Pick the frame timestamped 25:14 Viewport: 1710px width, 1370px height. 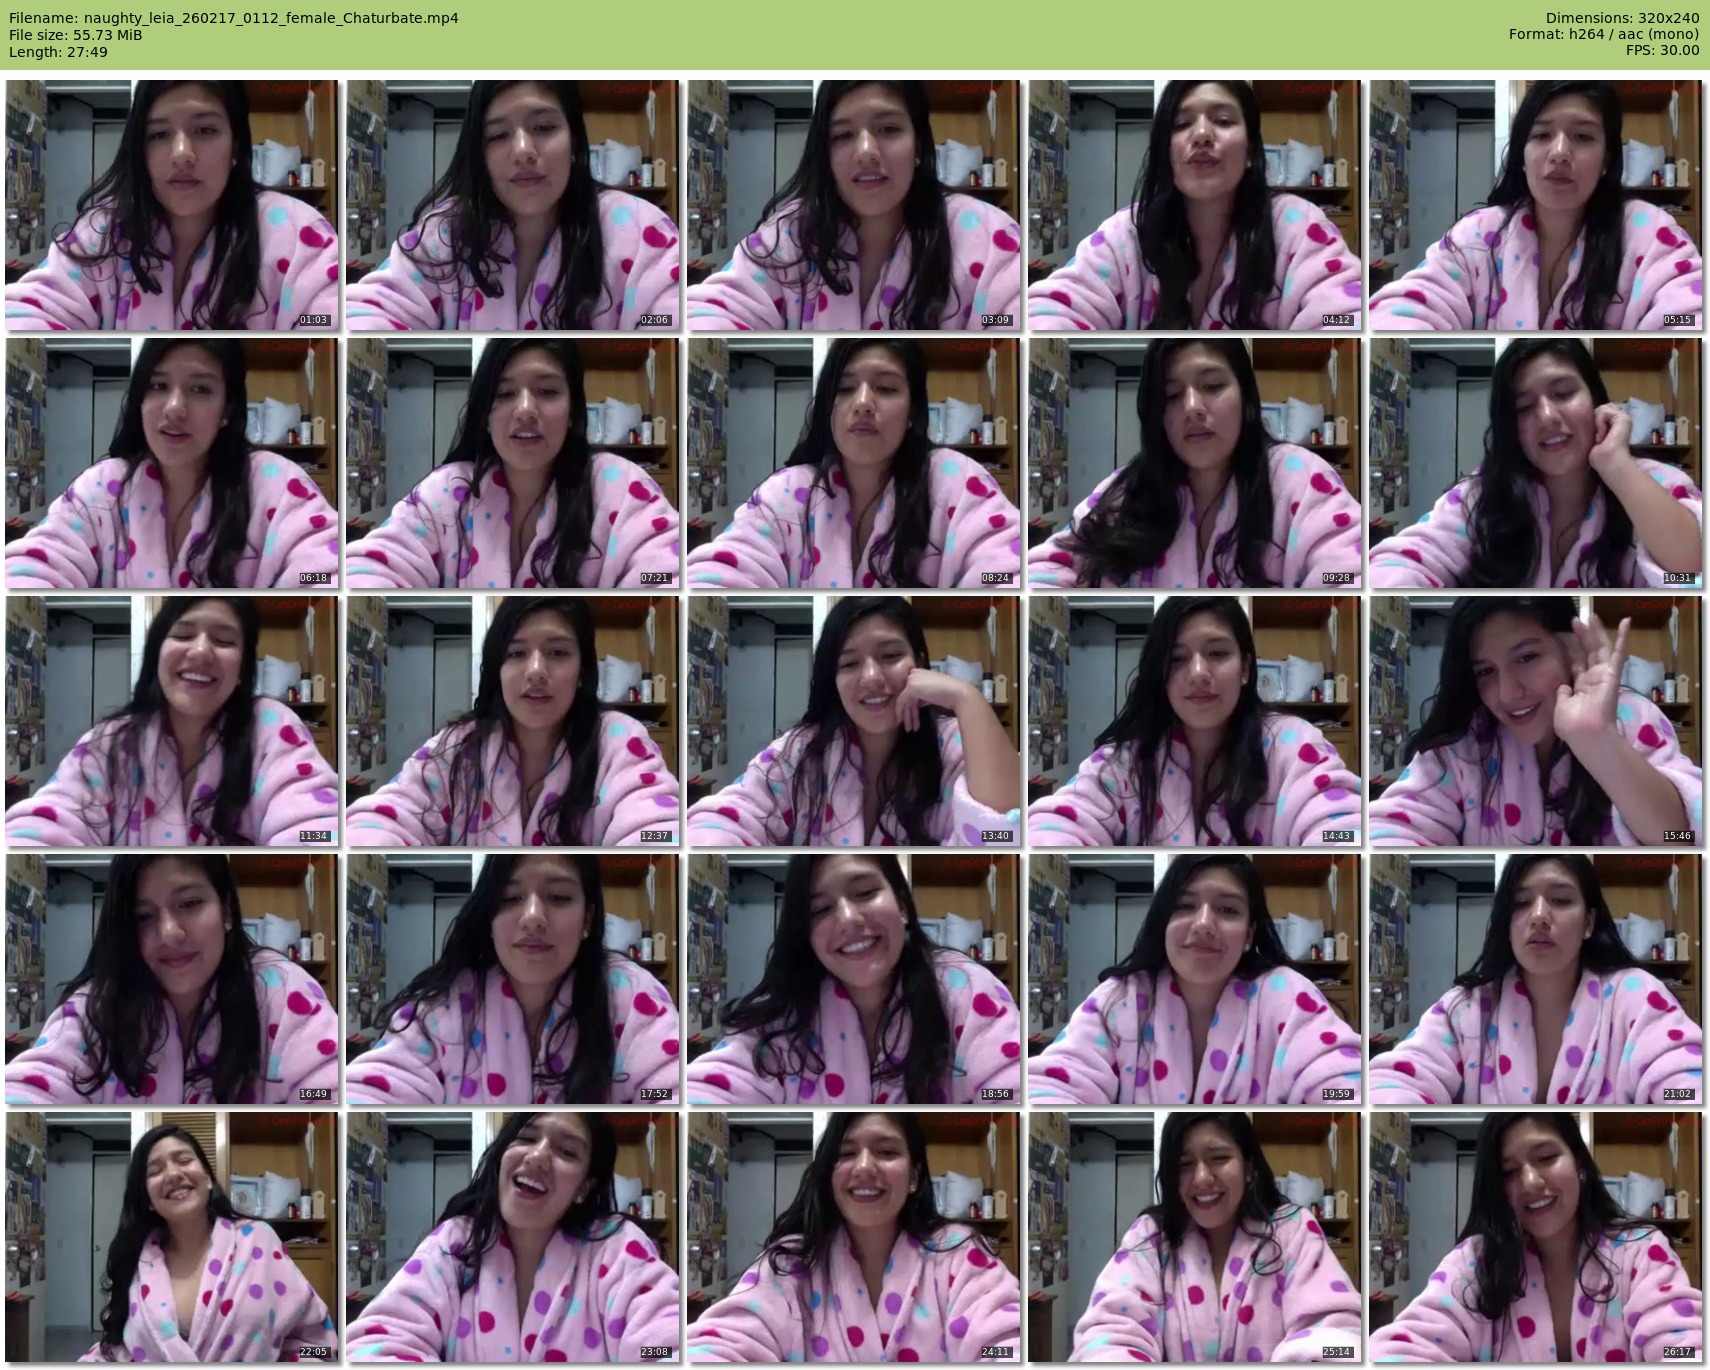tap(1195, 1237)
